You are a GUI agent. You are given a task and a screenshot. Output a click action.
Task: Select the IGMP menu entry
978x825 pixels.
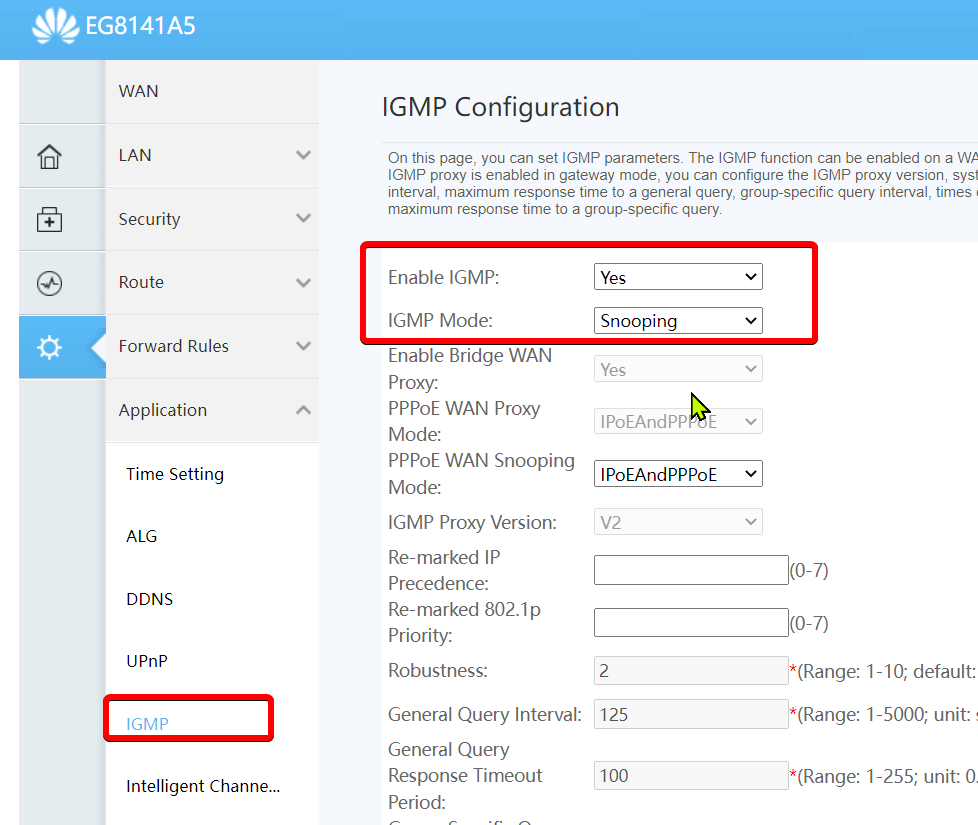[x=148, y=724]
